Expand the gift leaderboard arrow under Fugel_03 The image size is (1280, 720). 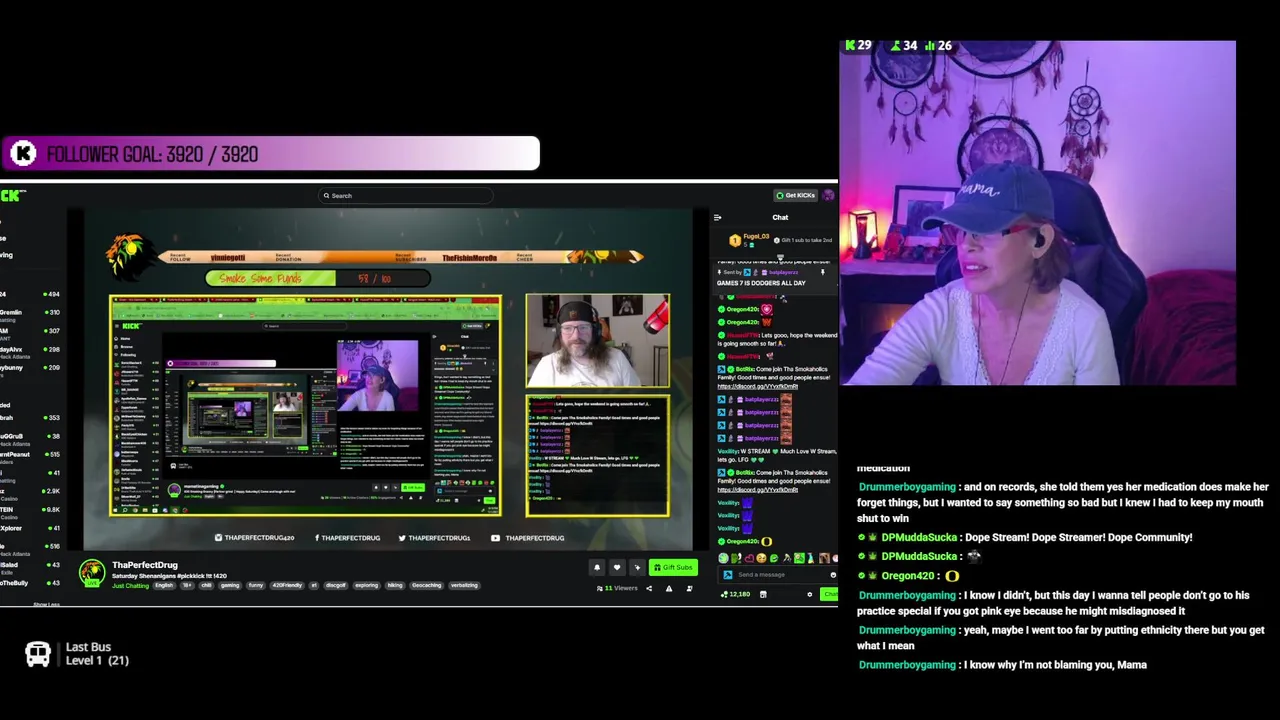point(780,256)
